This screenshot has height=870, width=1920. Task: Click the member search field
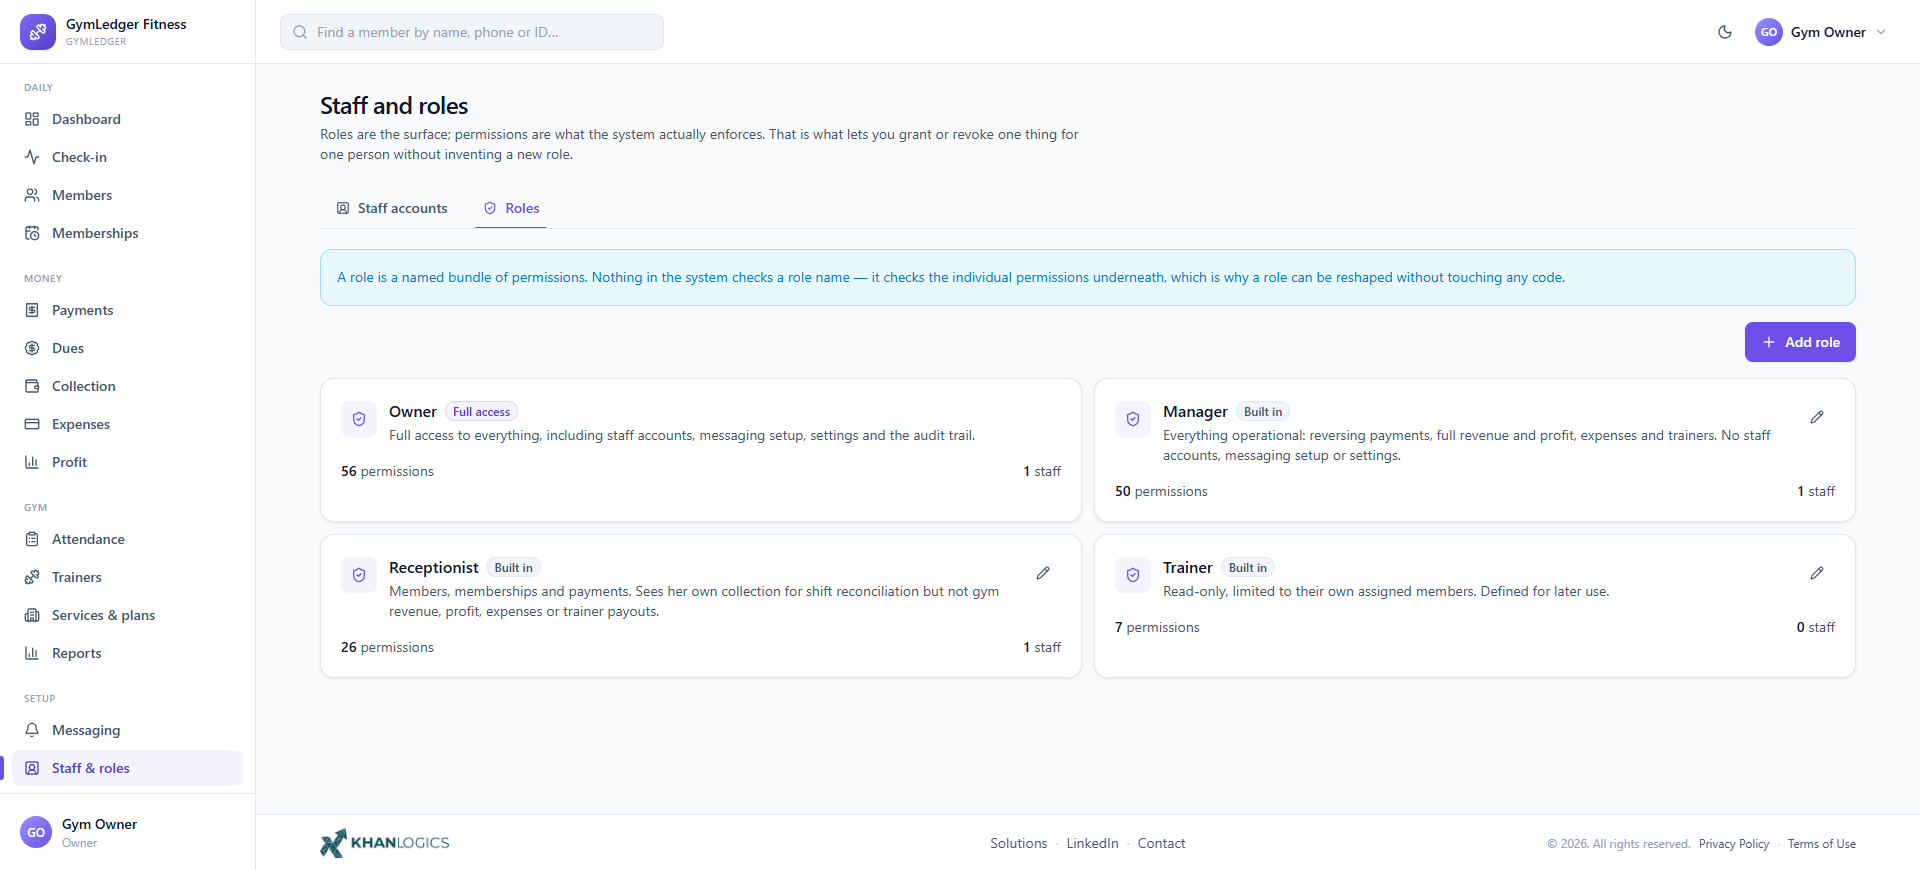472,32
